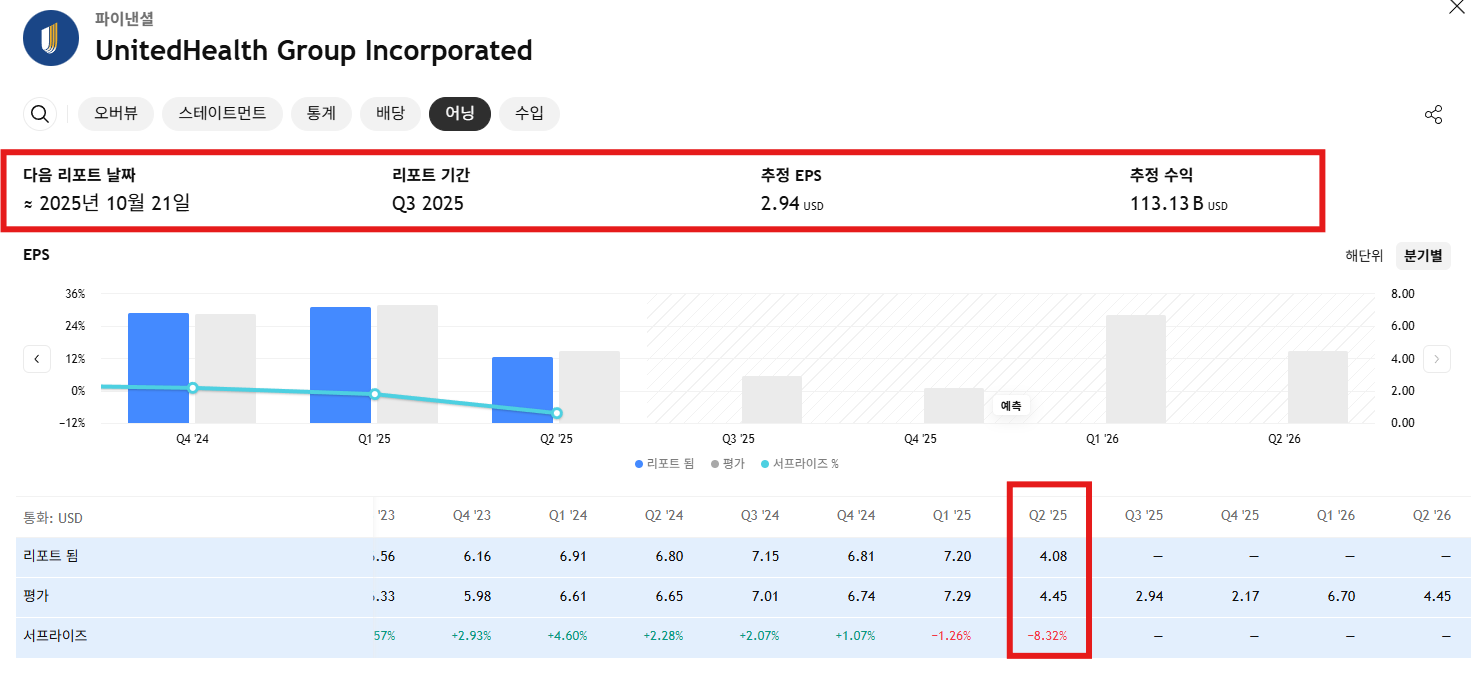Click the estimate value 5.98

click(477, 596)
